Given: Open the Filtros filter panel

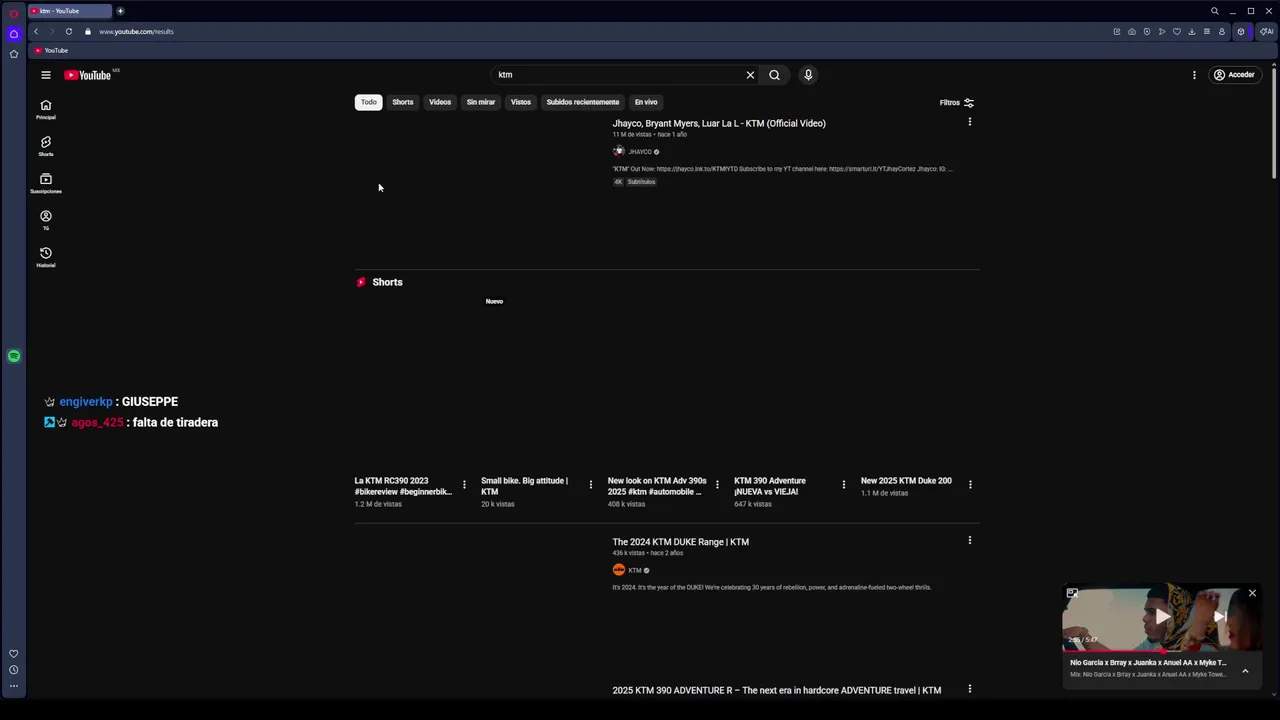Looking at the screenshot, I should [x=957, y=102].
